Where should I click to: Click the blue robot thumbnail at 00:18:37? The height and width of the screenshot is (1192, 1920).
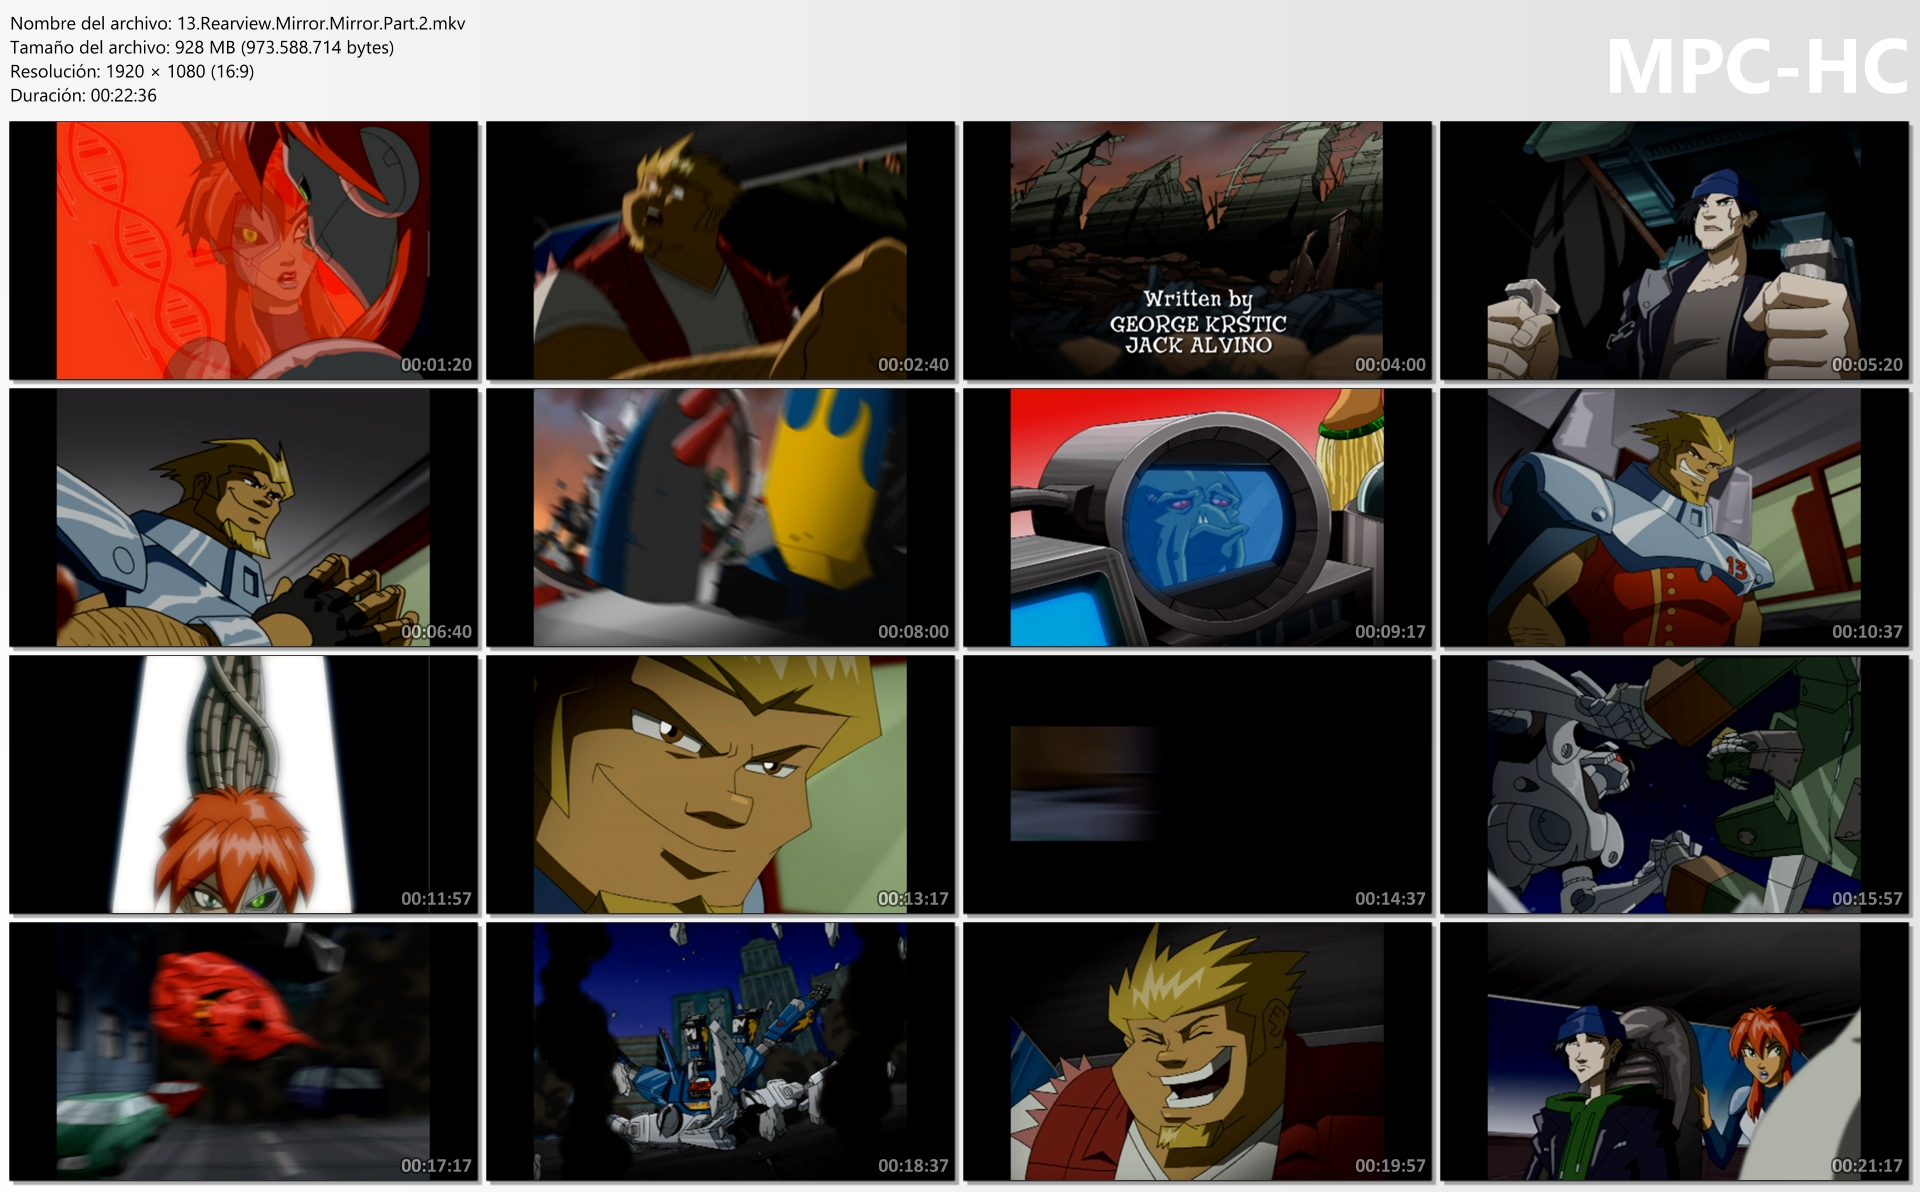click(x=720, y=1051)
